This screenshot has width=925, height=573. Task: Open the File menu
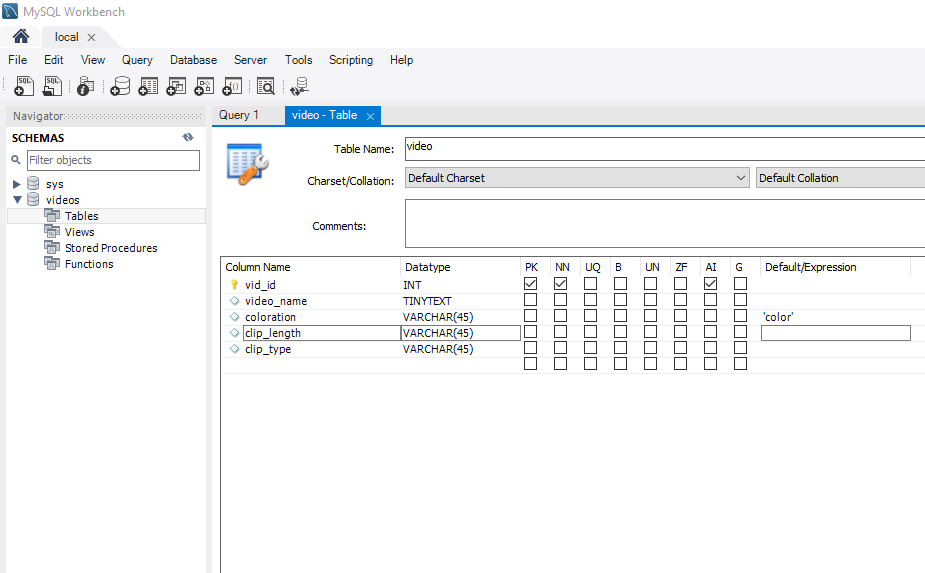[17, 60]
